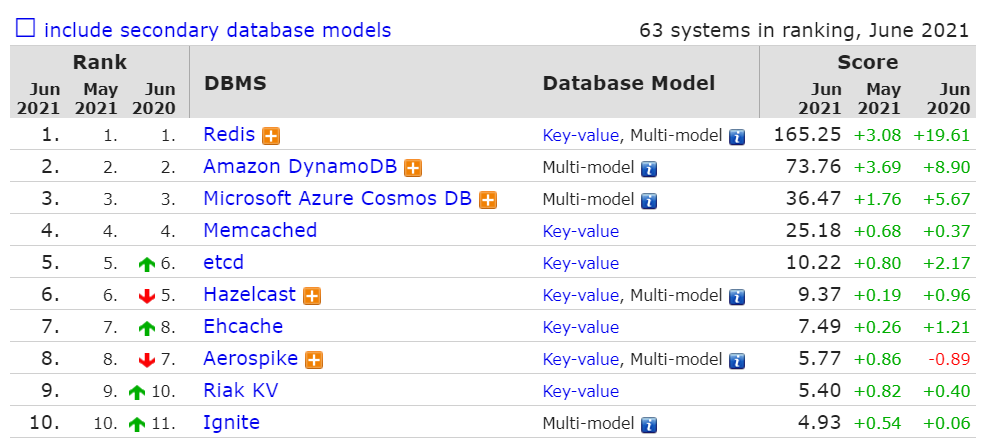Screen dimensions: 991x442
Task: Select the Rank column header
Action: coord(100,62)
